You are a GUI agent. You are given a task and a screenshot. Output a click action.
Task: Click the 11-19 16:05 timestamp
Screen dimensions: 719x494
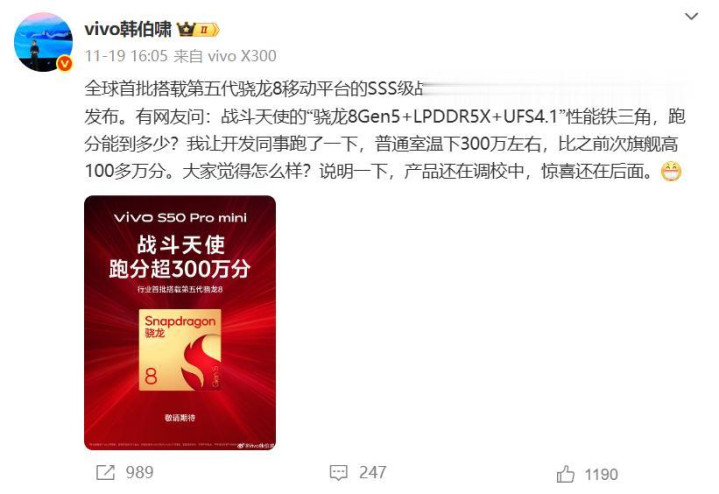coord(126,56)
